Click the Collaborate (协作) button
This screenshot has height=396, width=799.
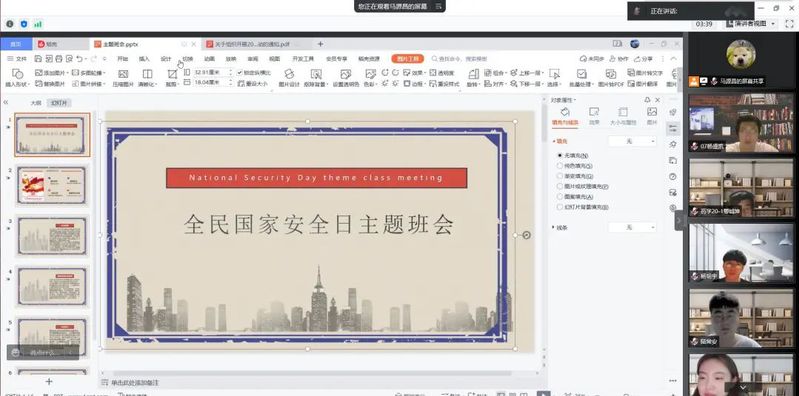pos(619,59)
